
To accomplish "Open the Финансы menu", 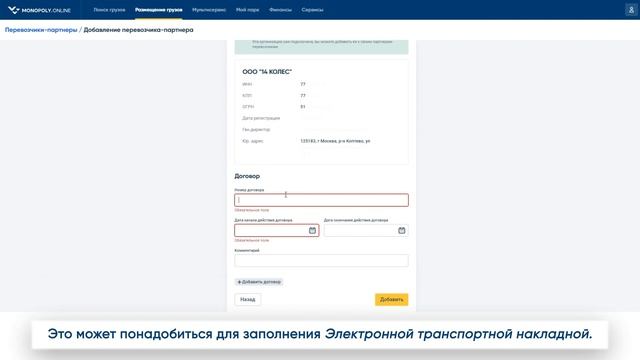I will [x=280, y=10].
